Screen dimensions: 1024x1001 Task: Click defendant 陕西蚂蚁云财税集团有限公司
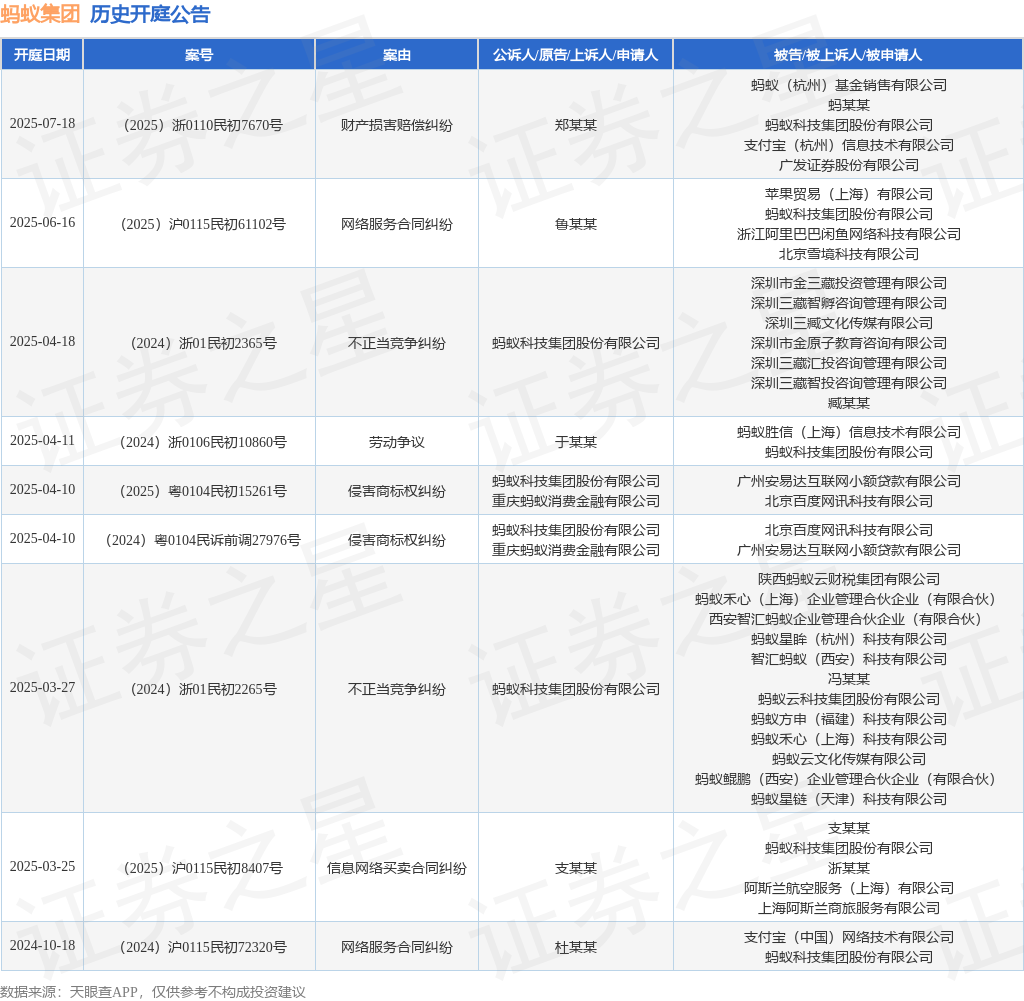[x=848, y=579]
